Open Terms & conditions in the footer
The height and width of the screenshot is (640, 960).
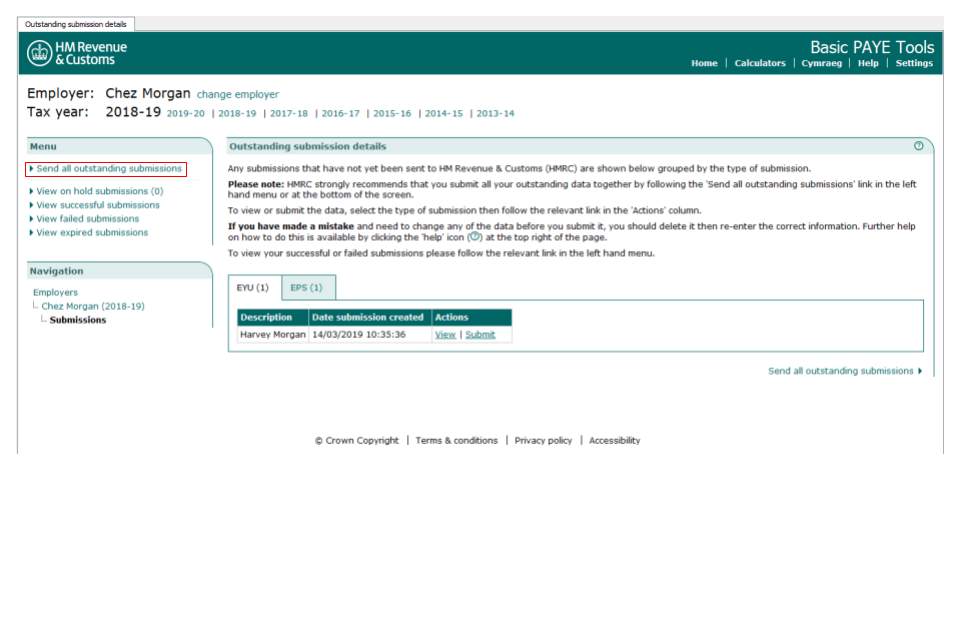[x=457, y=440]
